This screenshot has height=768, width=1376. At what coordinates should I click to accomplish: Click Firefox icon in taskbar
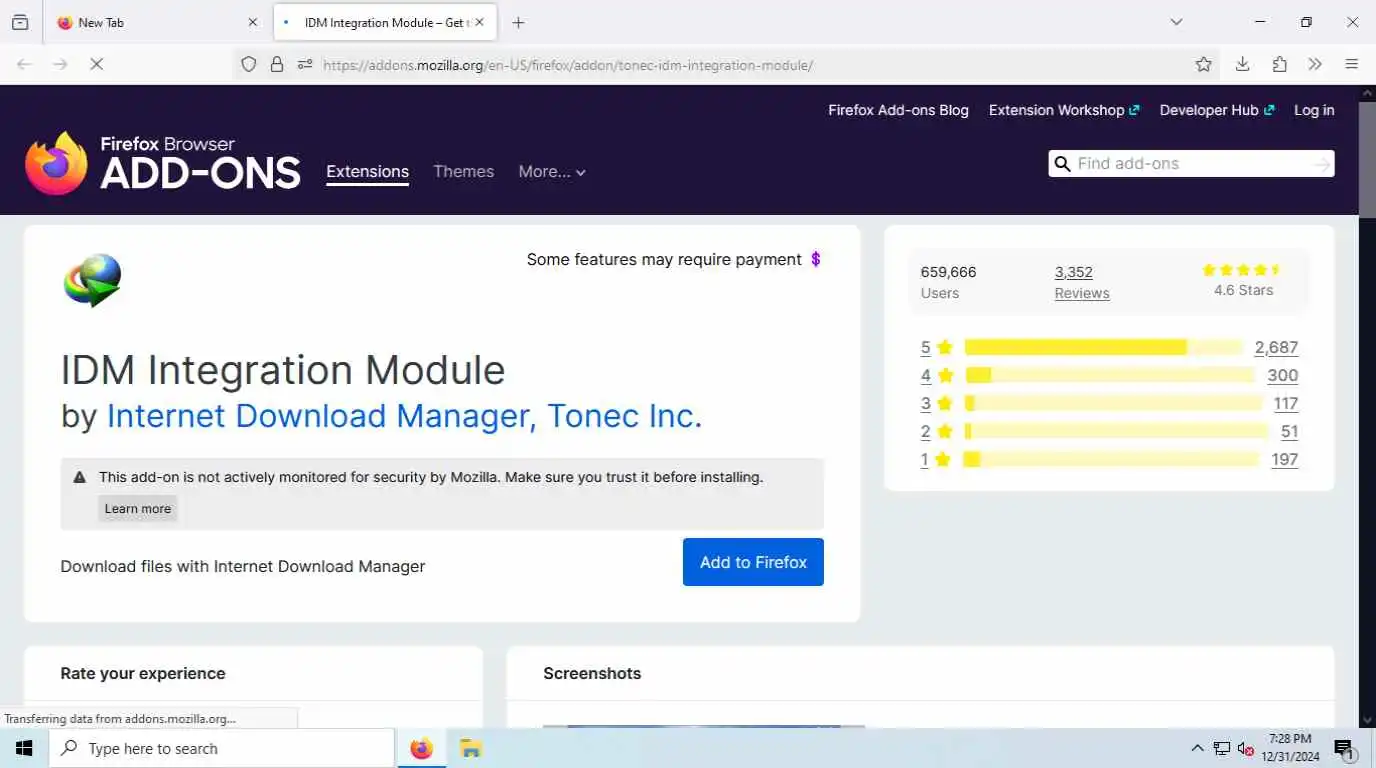coord(422,748)
